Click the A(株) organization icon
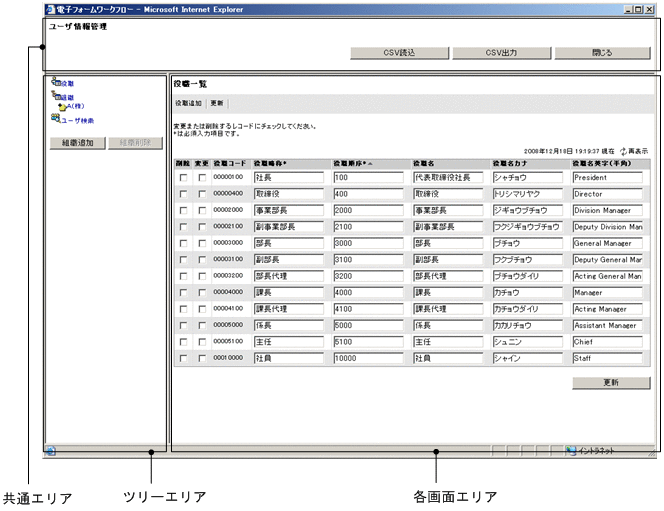The image size is (664, 511). [x=61, y=104]
